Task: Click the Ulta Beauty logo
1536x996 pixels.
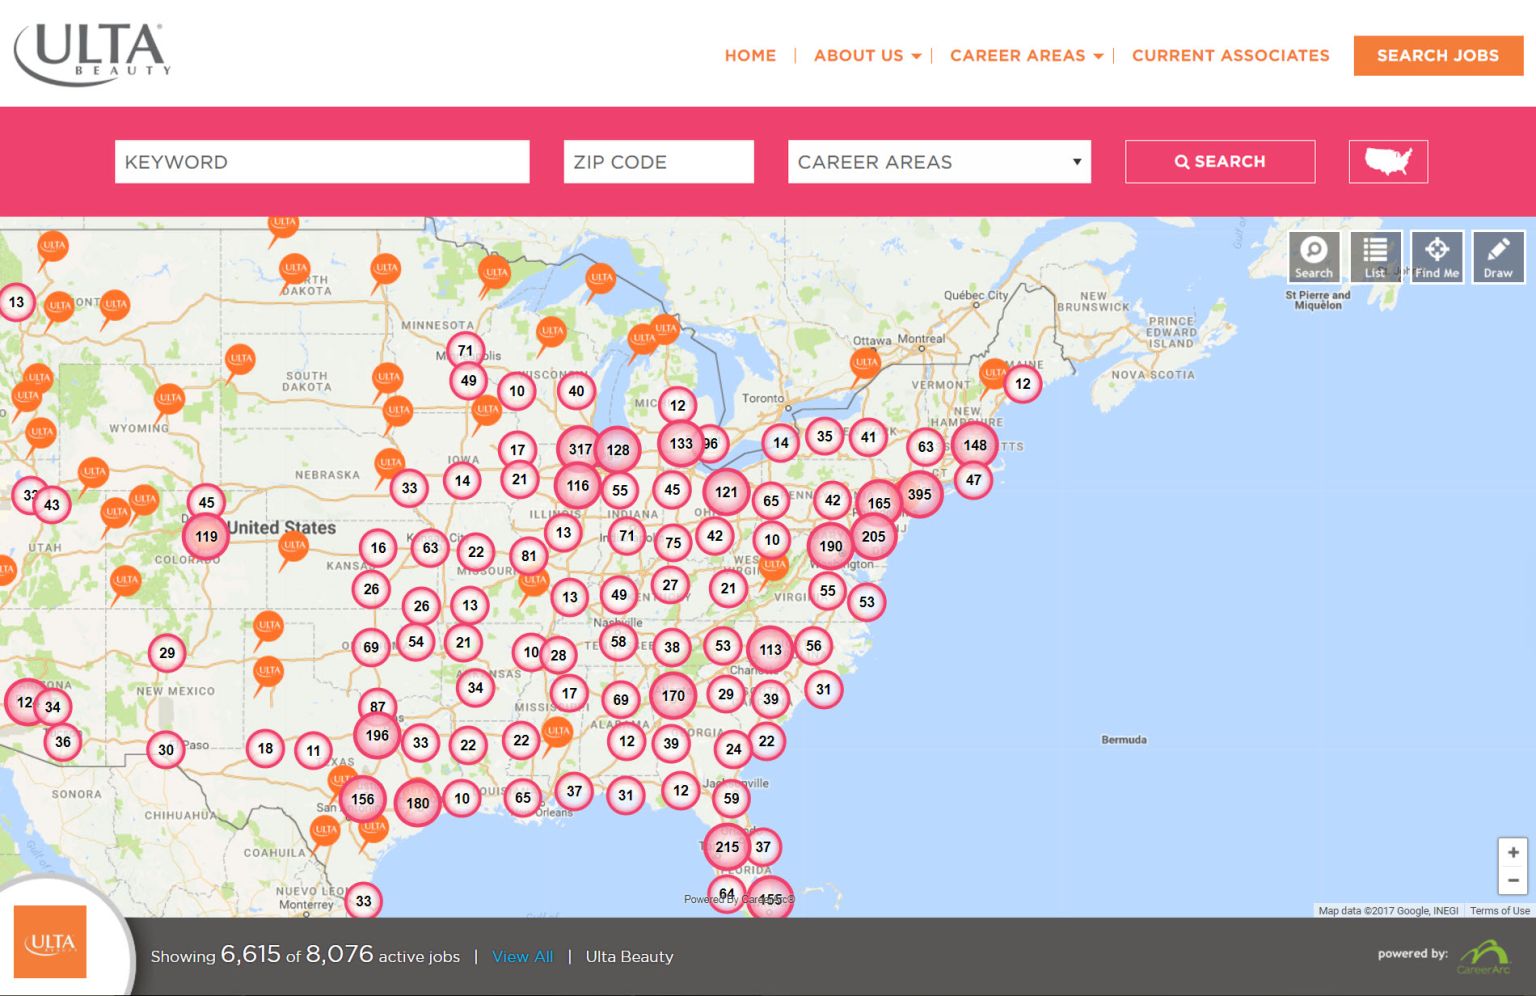Action: click(92, 52)
